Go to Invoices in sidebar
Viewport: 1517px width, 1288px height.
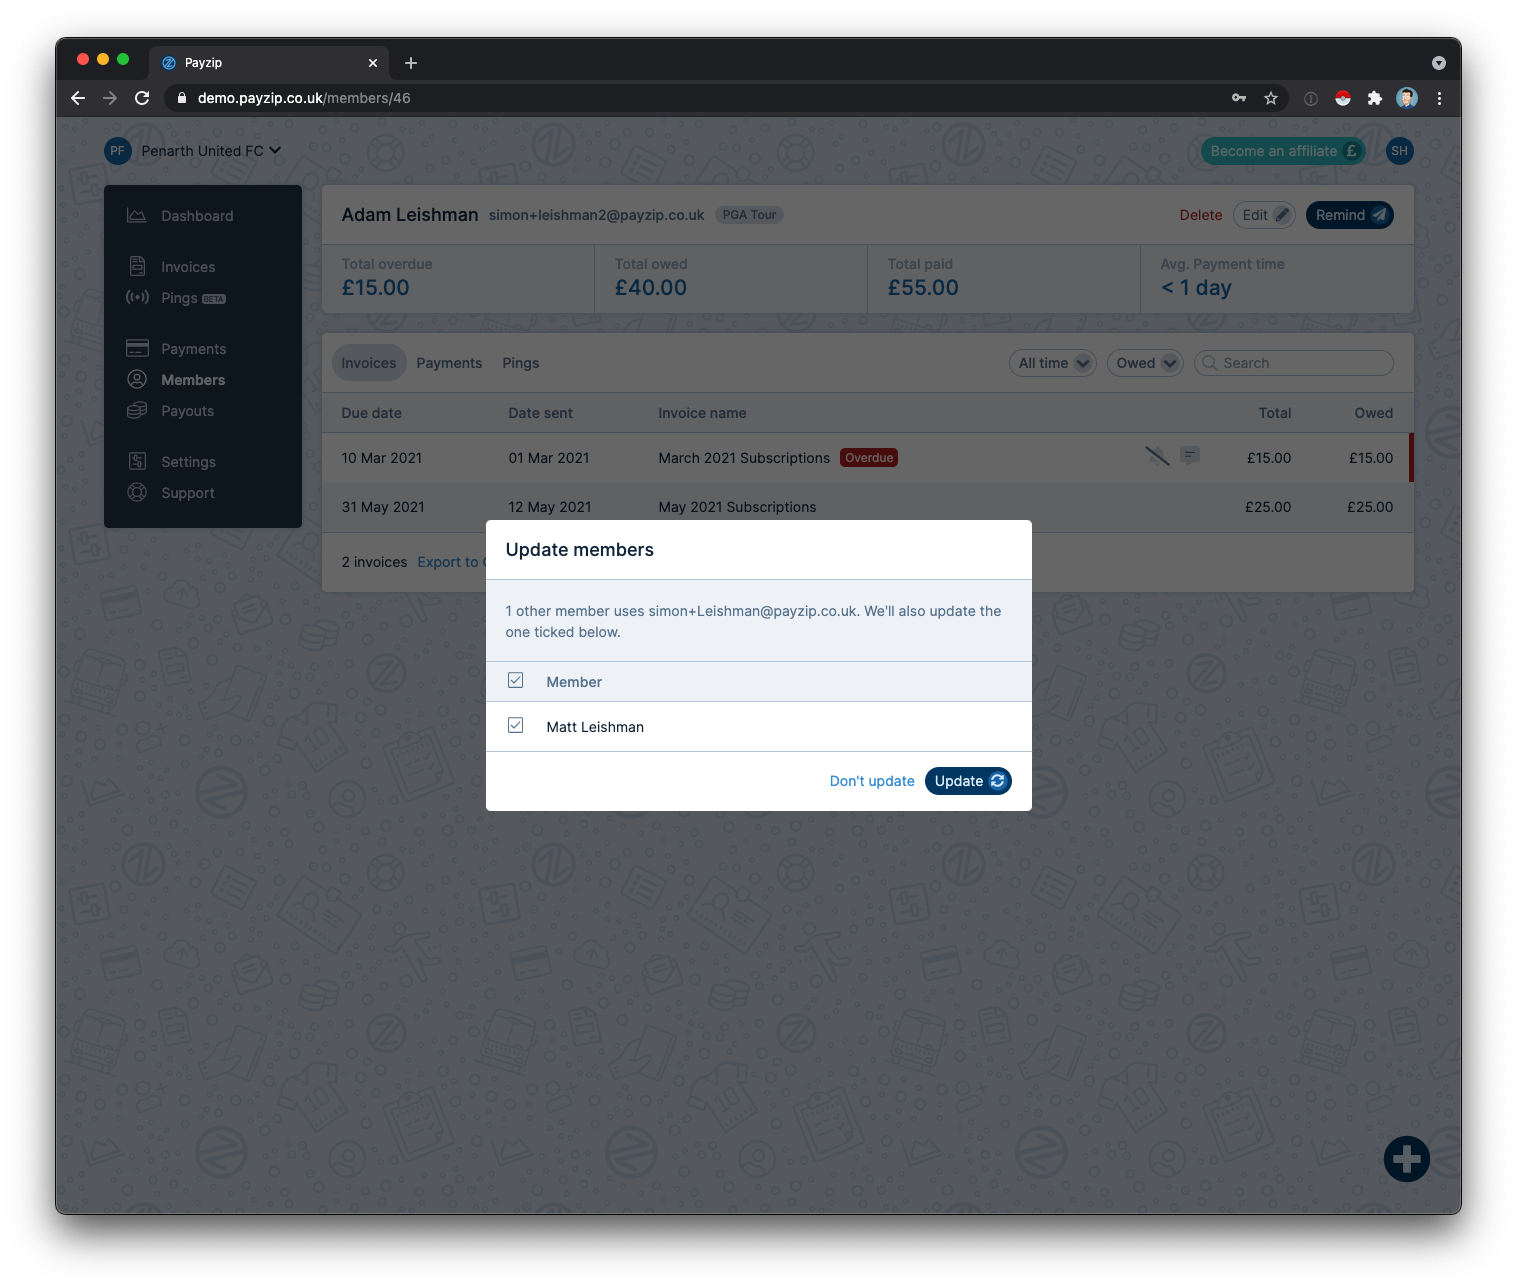(x=188, y=267)
